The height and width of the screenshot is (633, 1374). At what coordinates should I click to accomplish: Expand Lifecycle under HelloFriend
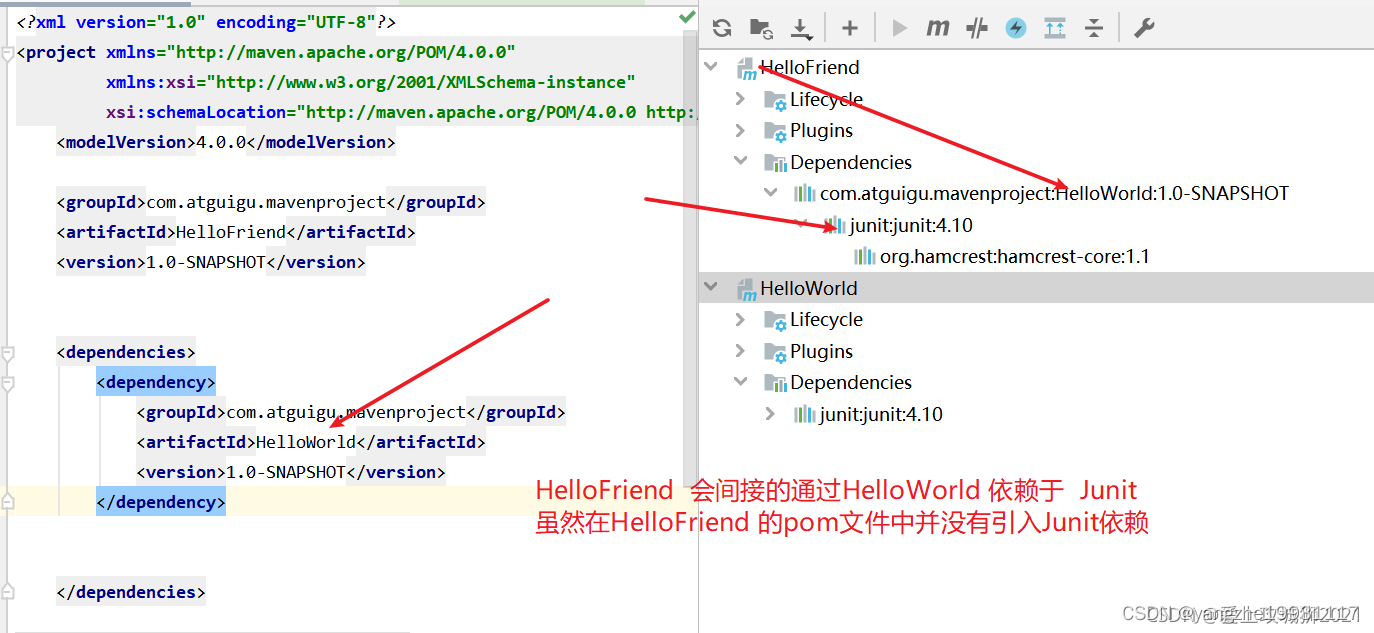coord(740,99)
